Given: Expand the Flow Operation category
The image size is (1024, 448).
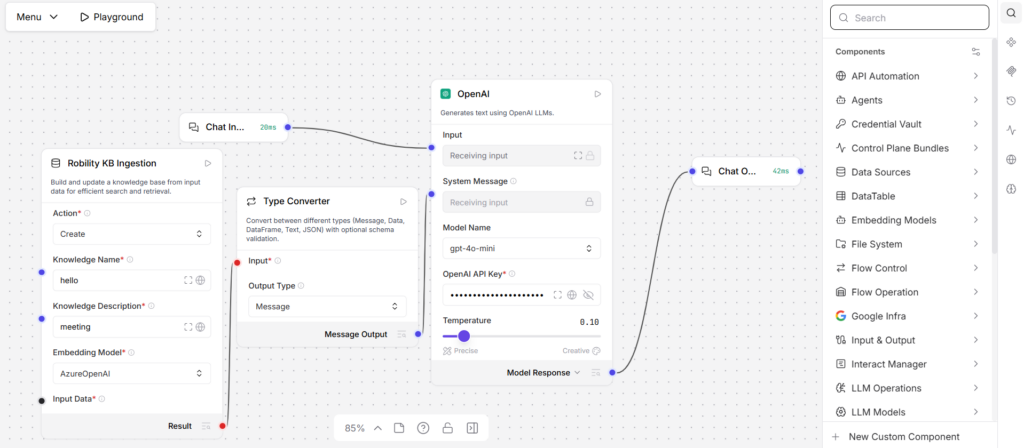Looking at the screenshot, I should click(x=908, y=292).
